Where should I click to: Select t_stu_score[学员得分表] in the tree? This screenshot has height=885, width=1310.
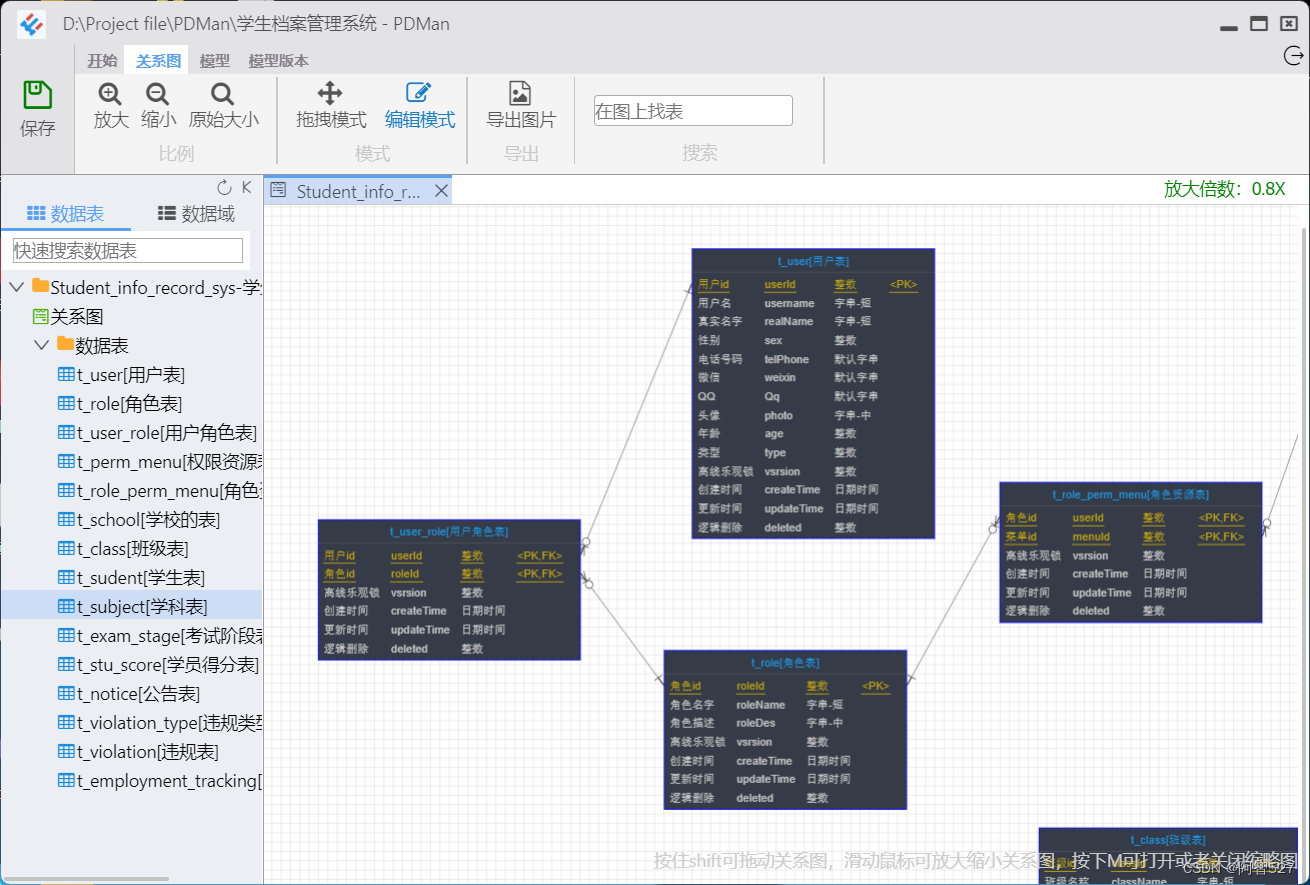coord(159,665)
